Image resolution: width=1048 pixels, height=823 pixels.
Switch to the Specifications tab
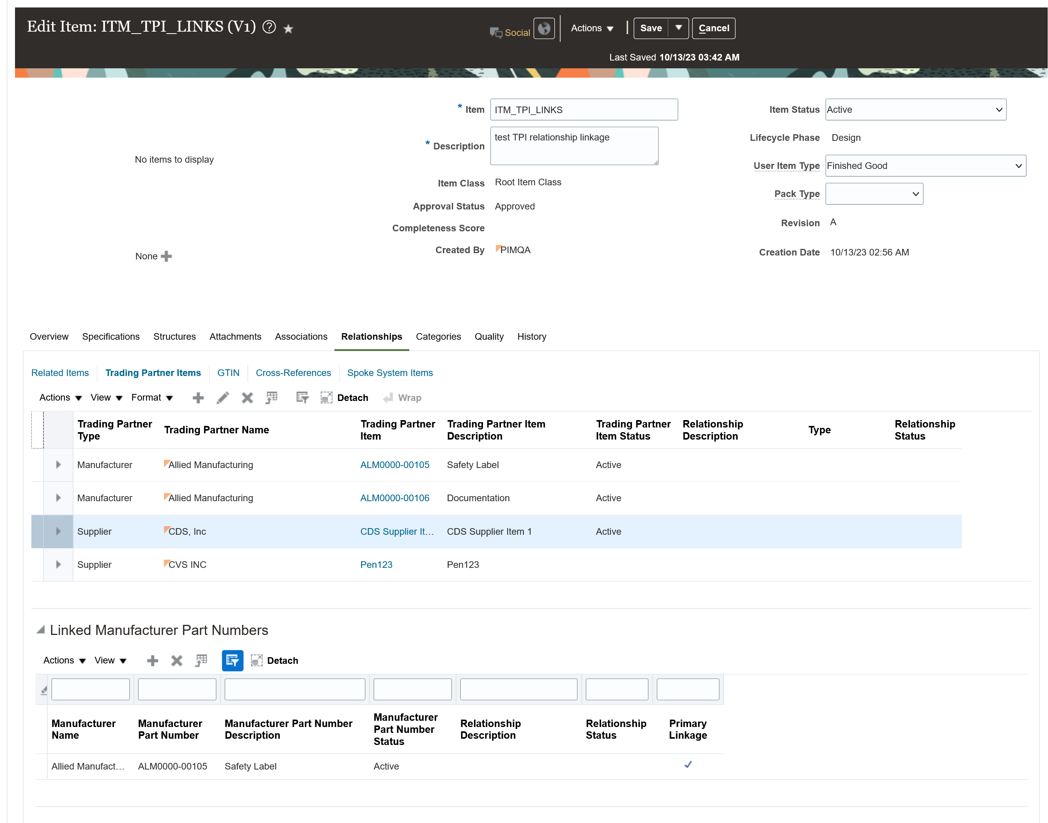(111, 337)
